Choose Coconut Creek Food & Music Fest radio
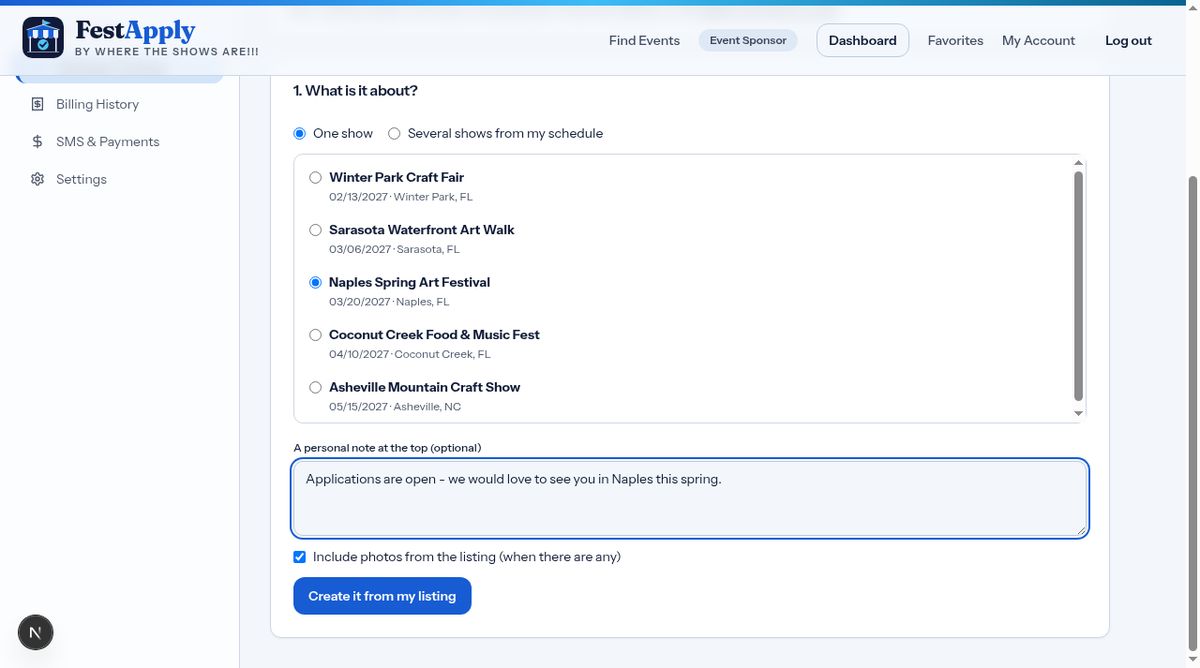This screenshot has height=668, width=1200. pos(316,335)
